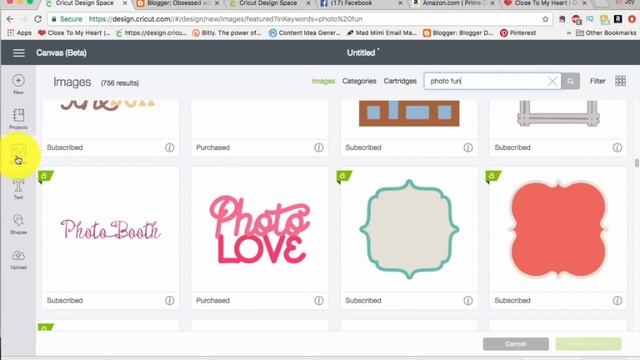Select the Images tab

click(323, 81)
